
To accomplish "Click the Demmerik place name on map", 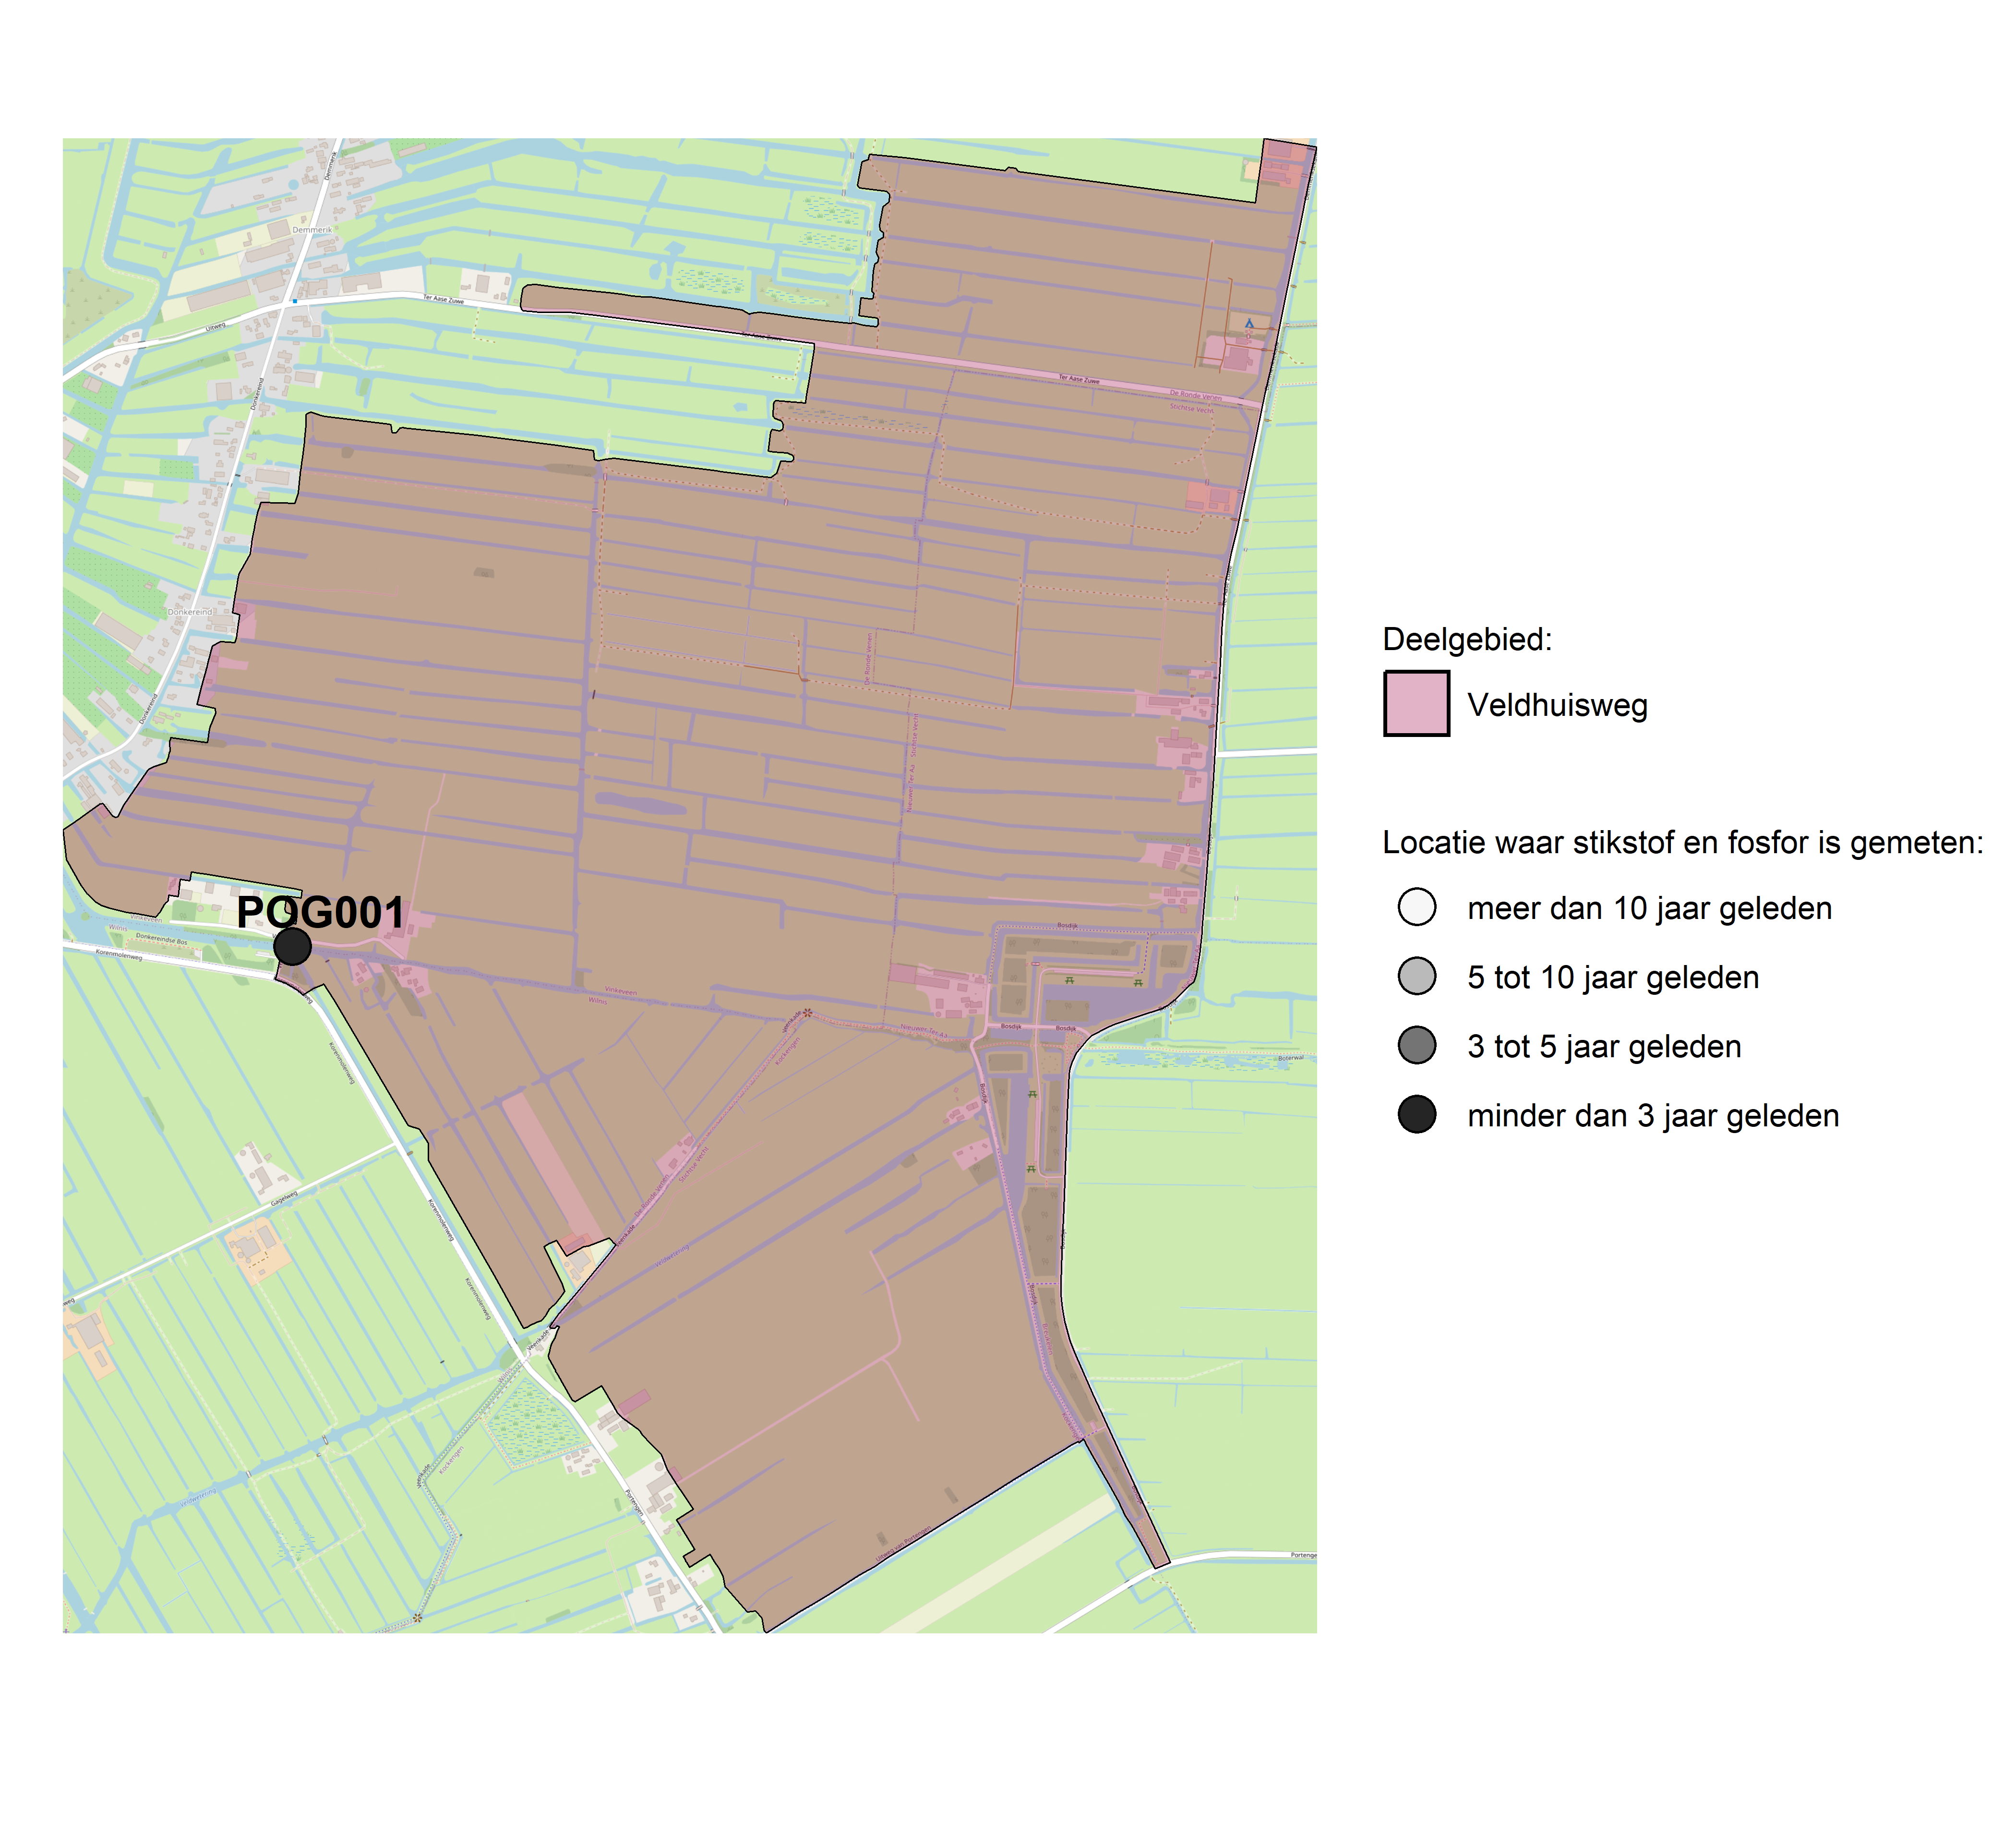I will 312,230.
